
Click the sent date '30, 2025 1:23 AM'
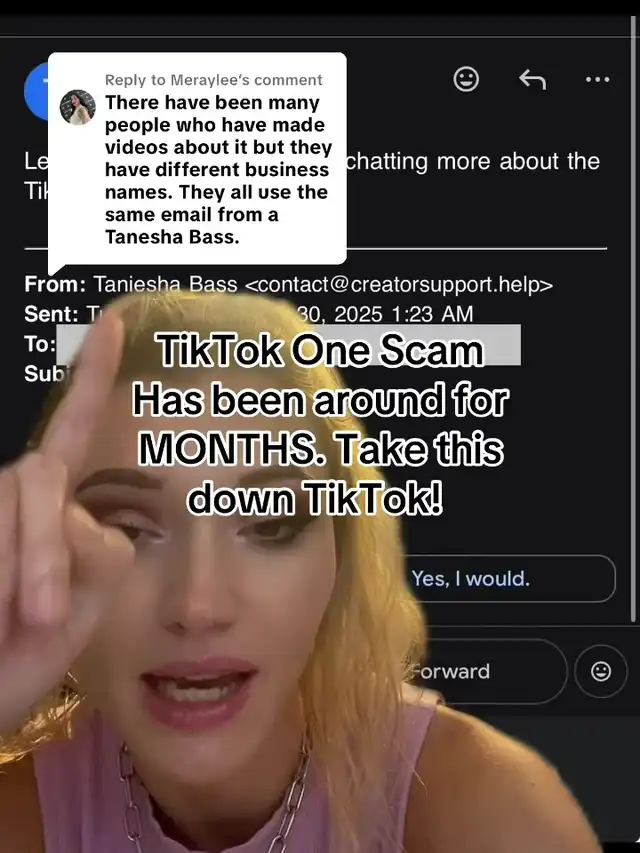[385, 314]
